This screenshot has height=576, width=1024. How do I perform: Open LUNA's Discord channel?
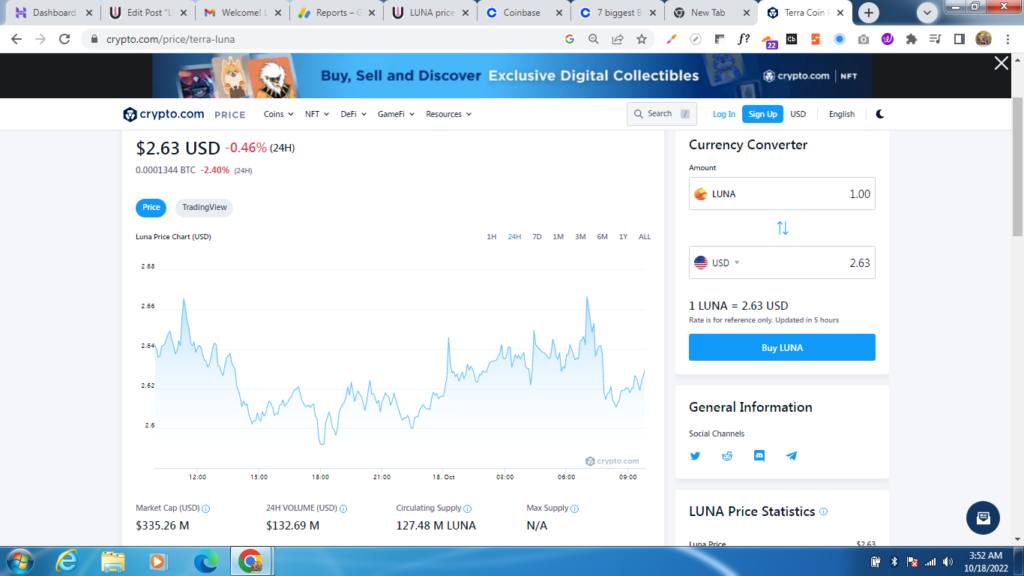(x=759, y=456)
